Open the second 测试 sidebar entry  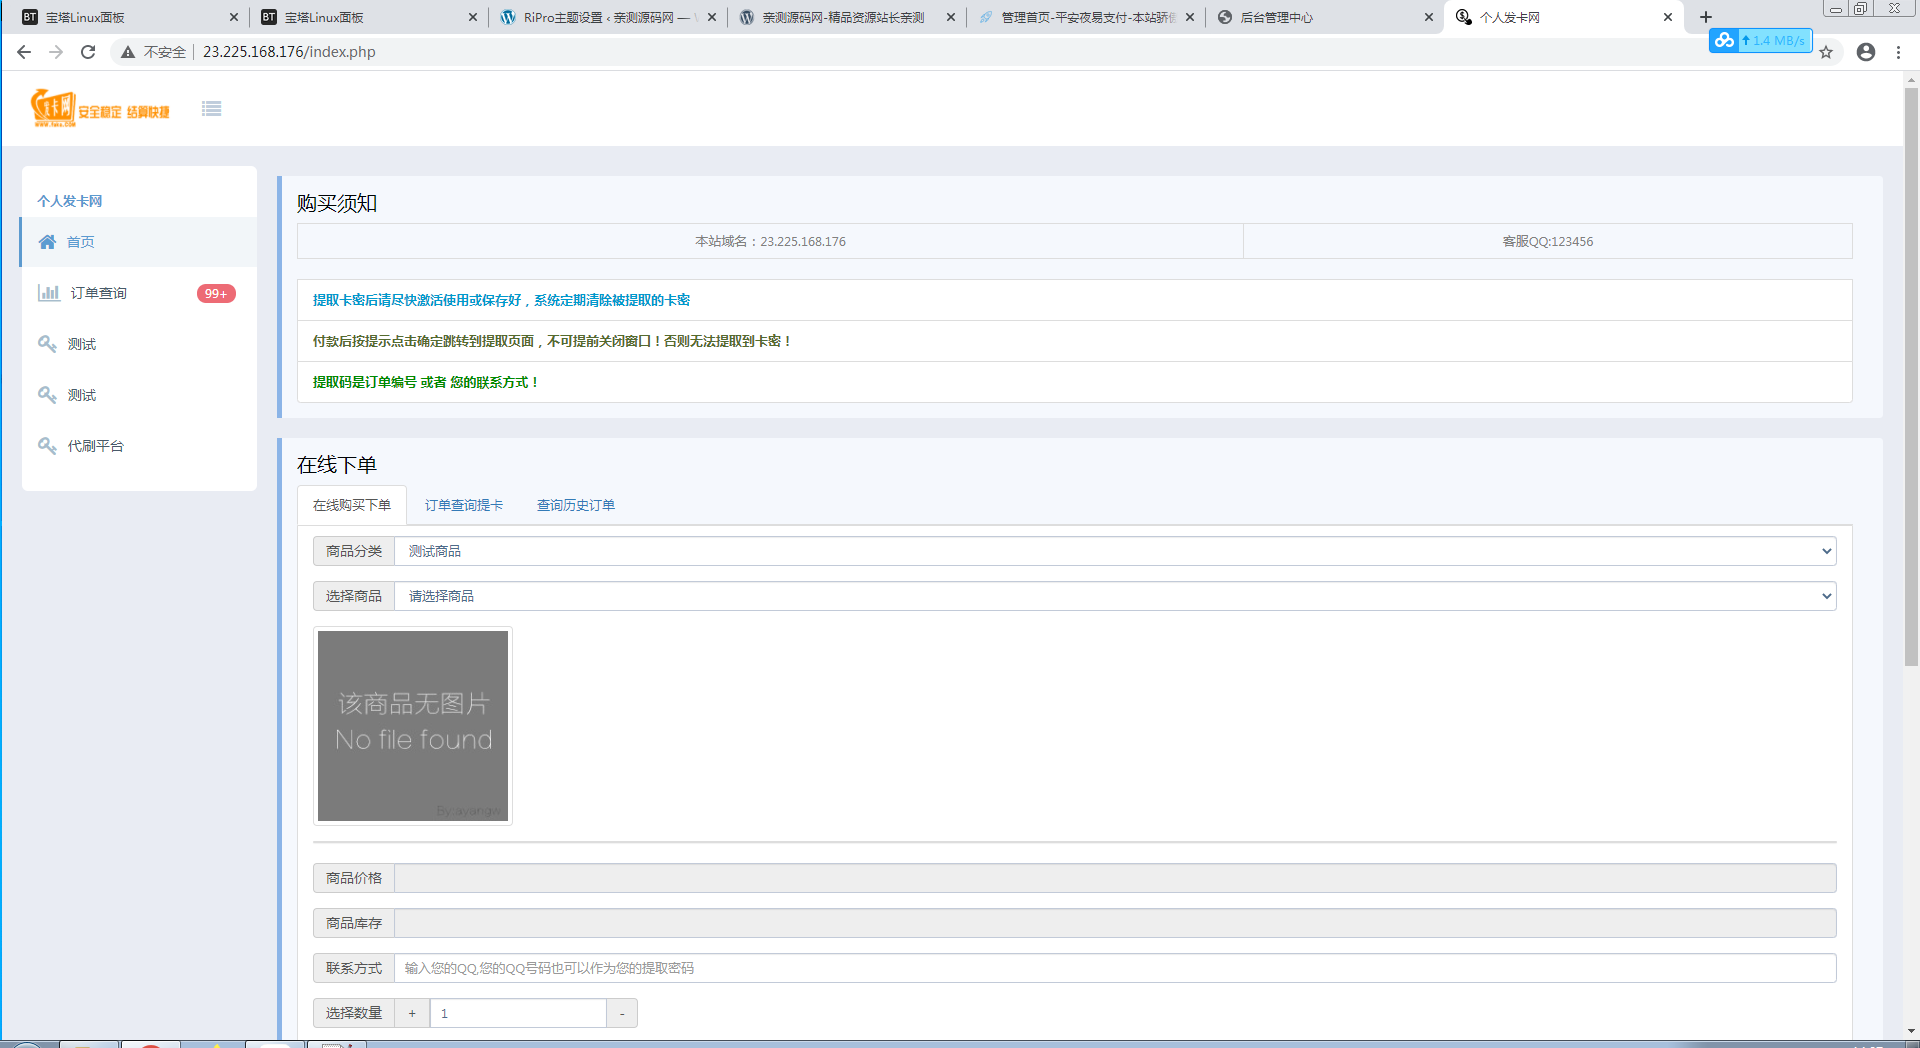[139, 395]
